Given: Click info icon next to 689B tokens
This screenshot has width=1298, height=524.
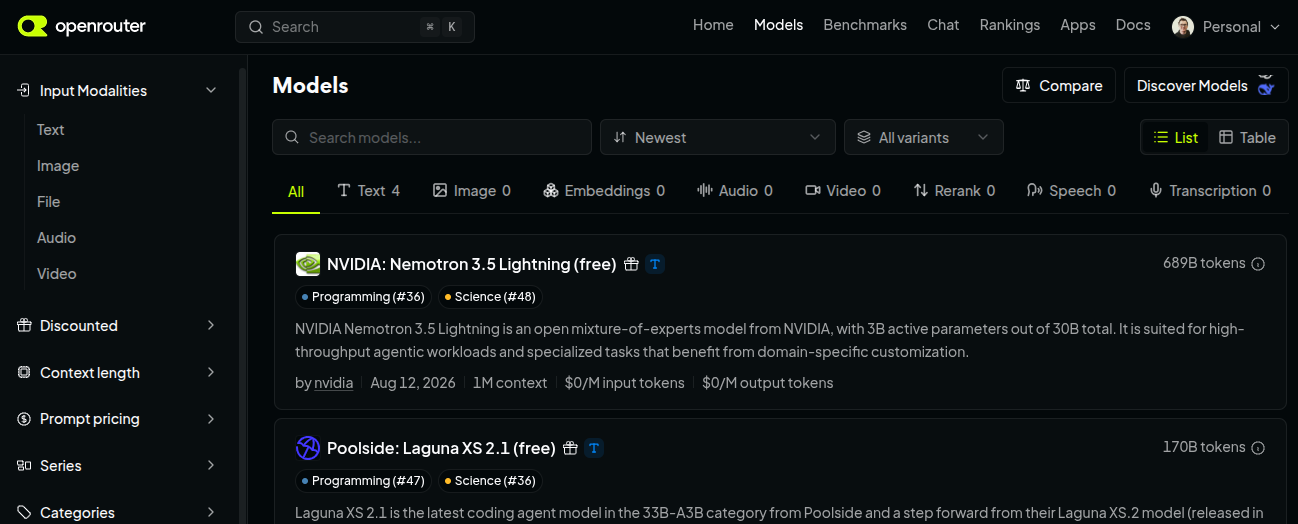Looking at the screenshot, I should [x=1258, y=264].
